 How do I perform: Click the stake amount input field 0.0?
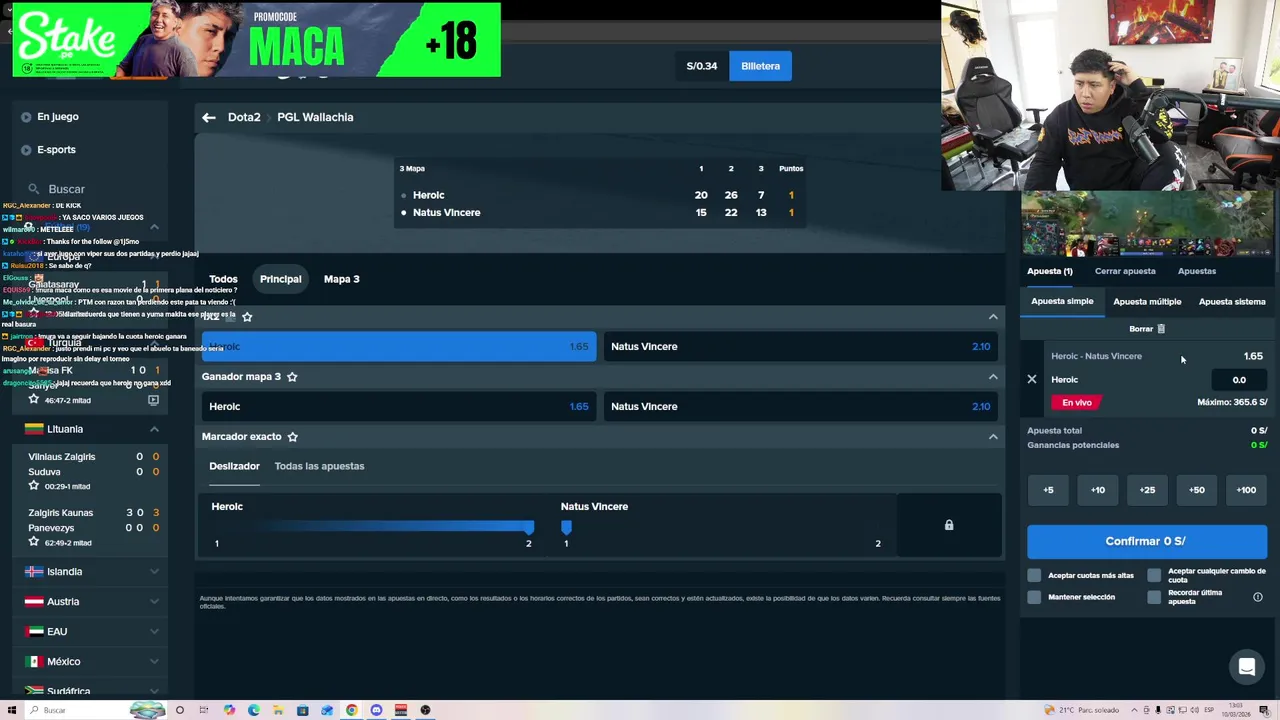(x=1239, y=380)
